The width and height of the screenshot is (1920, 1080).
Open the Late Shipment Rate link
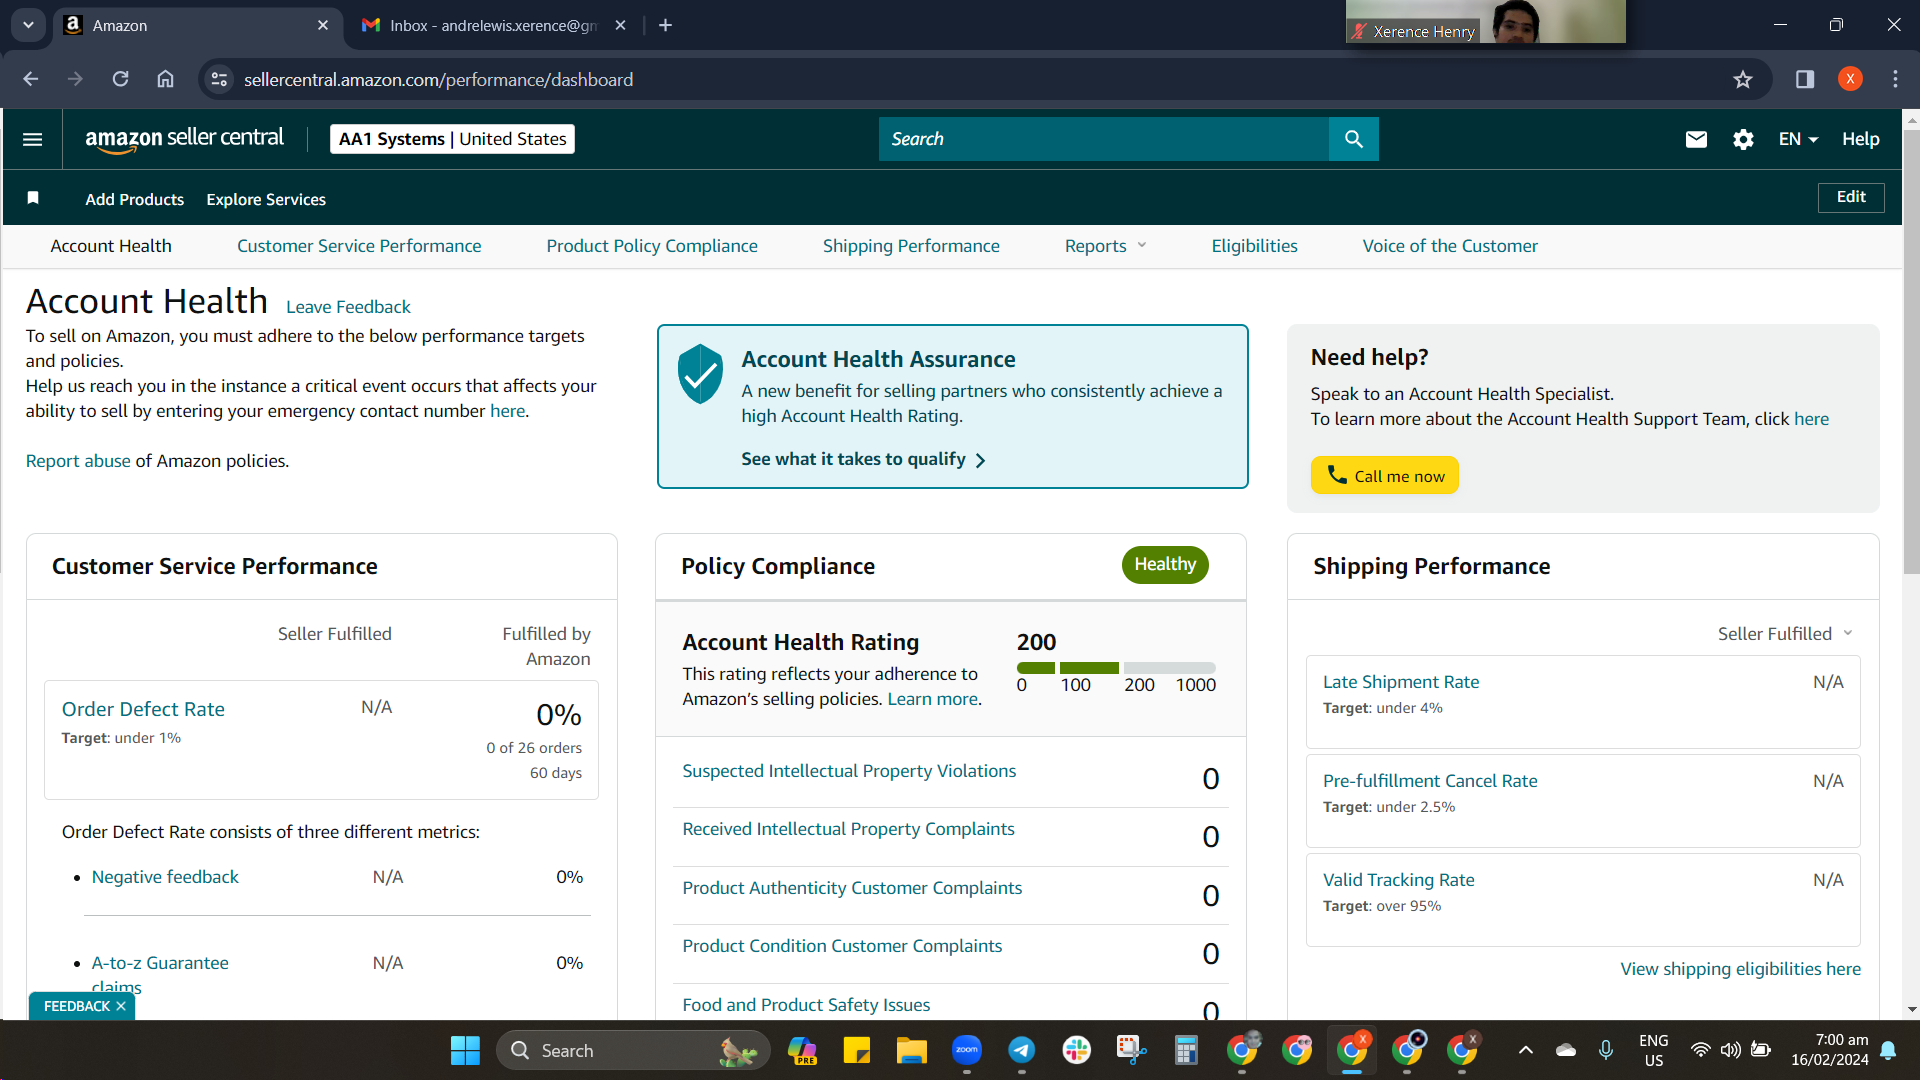pos(1401,682)
